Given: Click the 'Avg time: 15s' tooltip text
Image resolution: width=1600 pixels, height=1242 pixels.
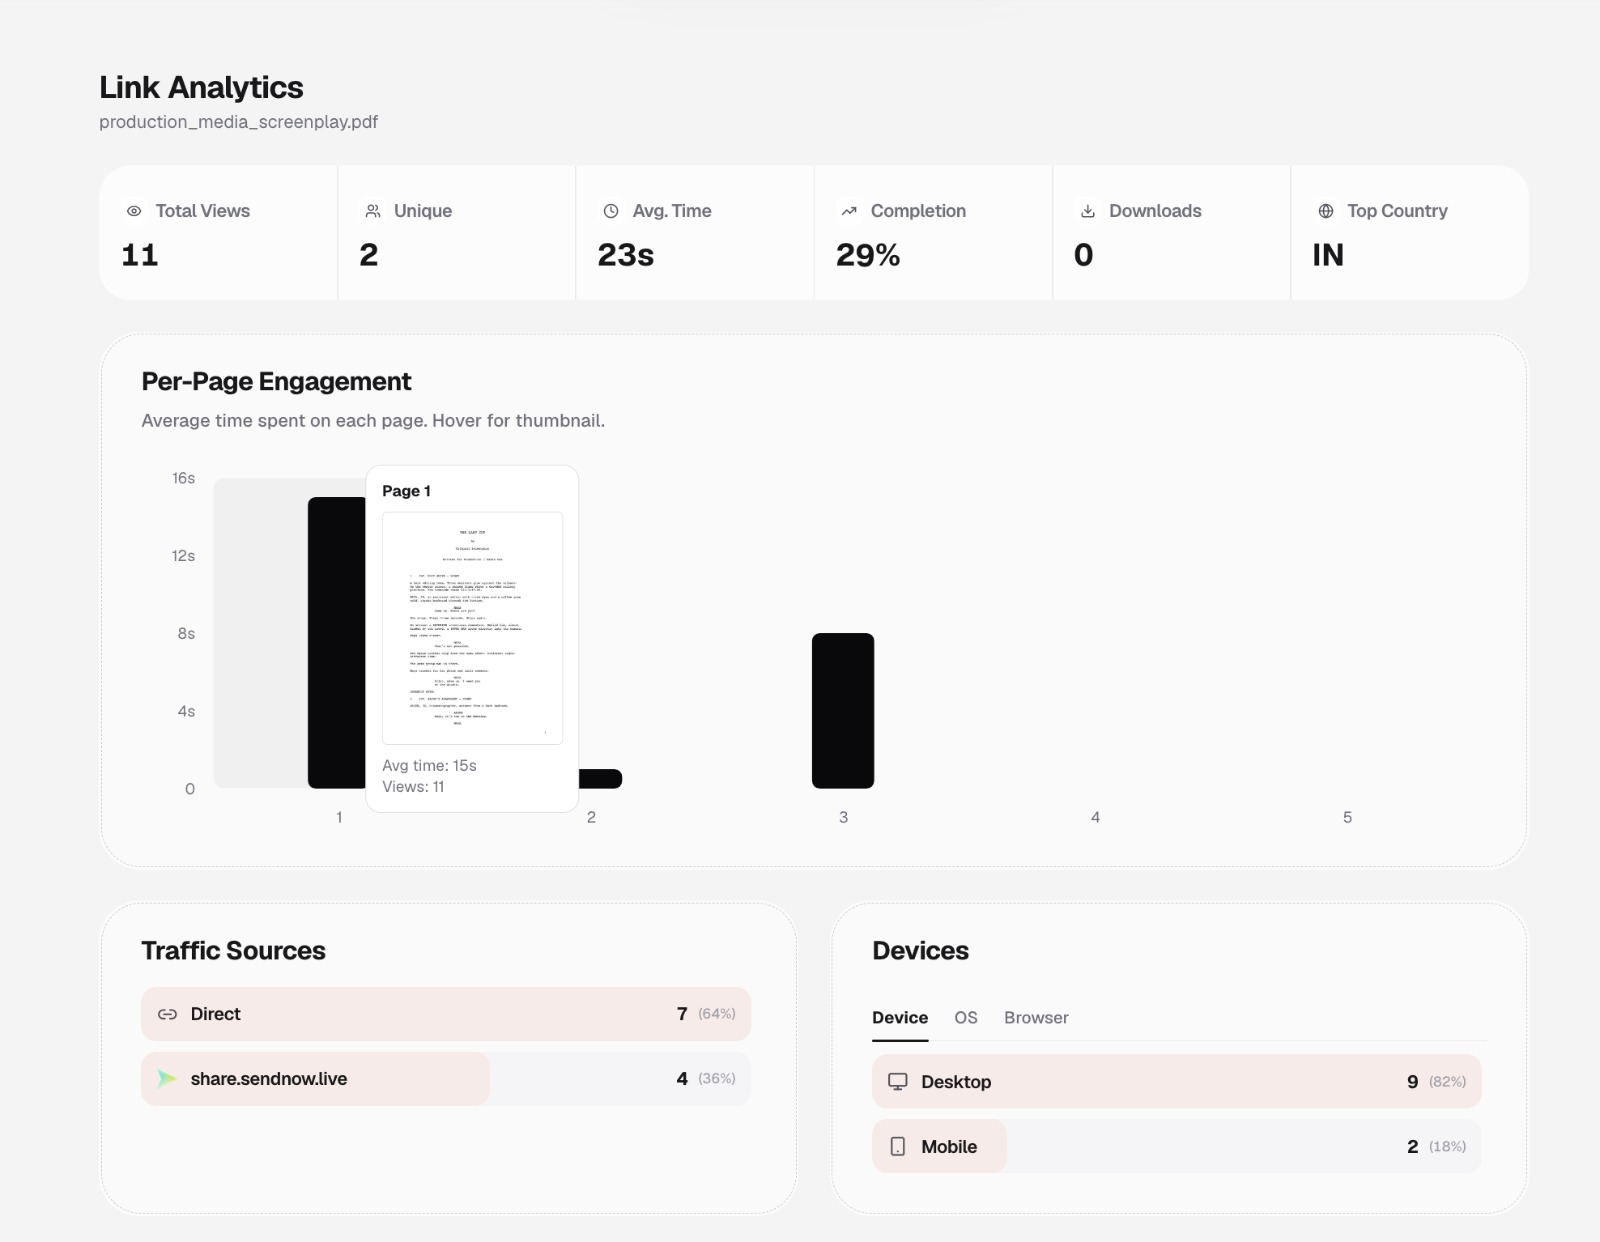Looking at the screenshot, I should (429, 766).
